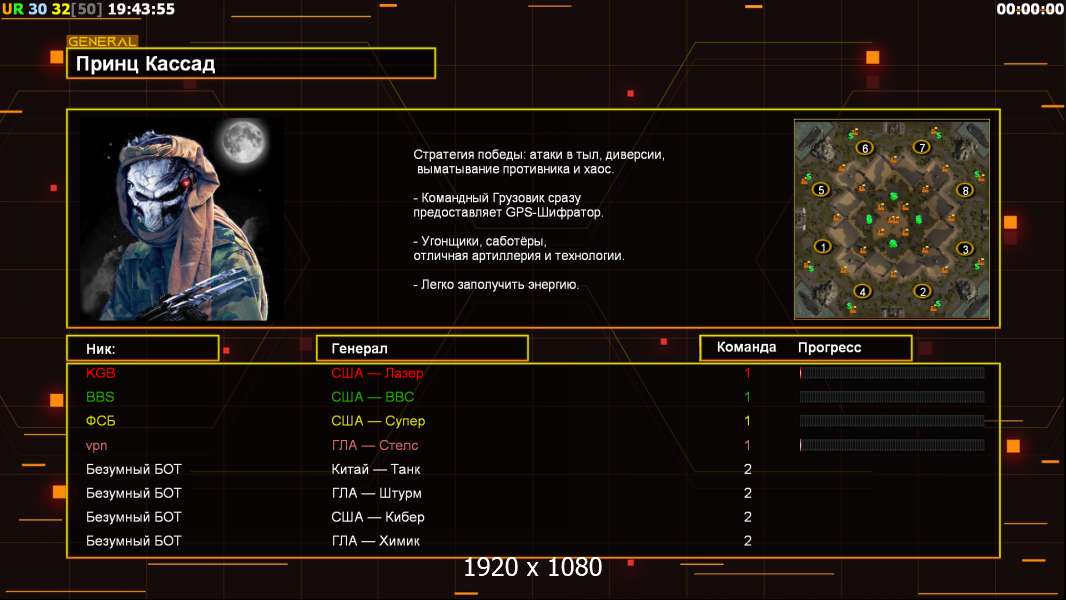Screen dimensions: 1066x600
Task: Select start position 8 on the map
Action: point(965,190)
